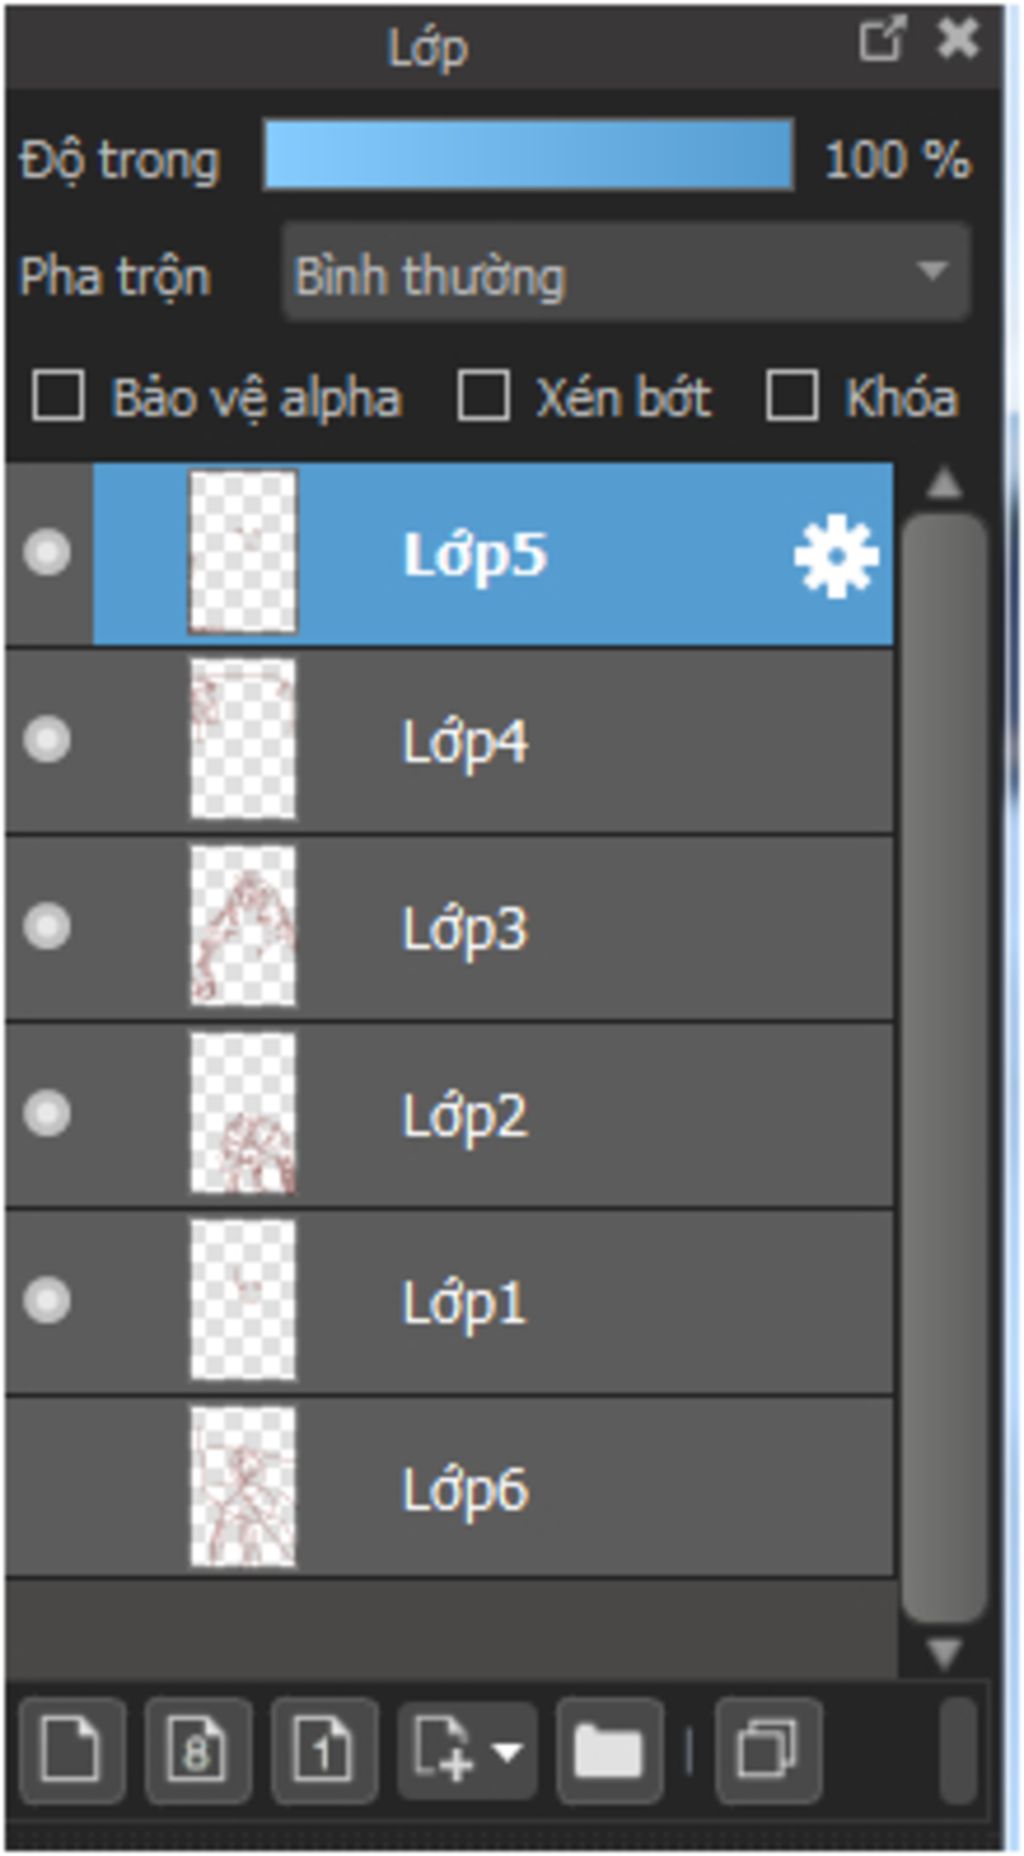This screenshot has width=1024, height=1856.
Task: Open the Pha trộn blend mode dropdown
Action: [x=626, y=272]
